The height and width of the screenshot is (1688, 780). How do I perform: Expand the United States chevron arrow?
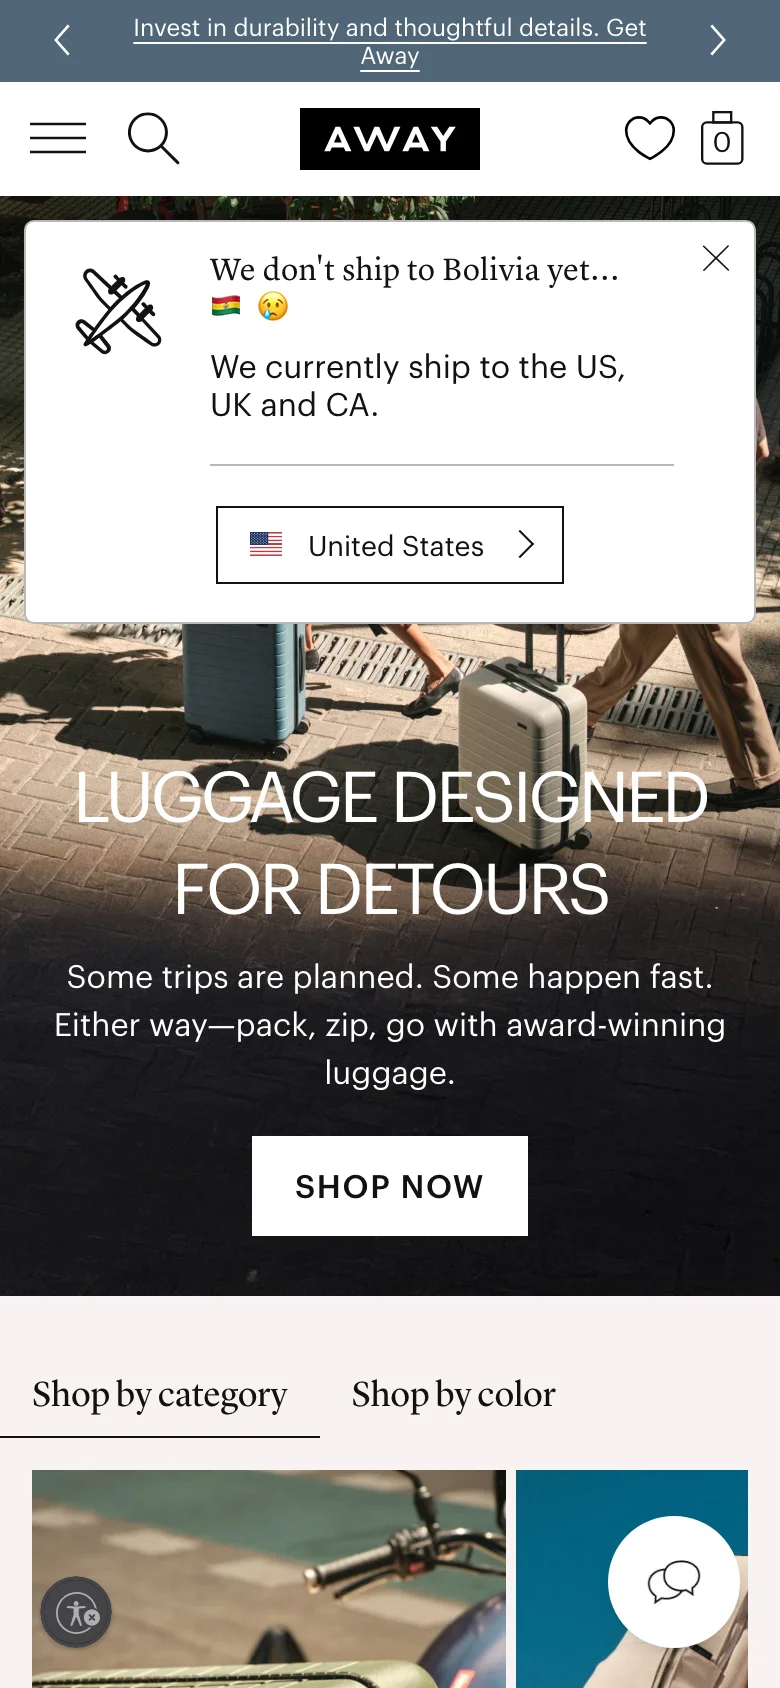(x=526, y=544)
